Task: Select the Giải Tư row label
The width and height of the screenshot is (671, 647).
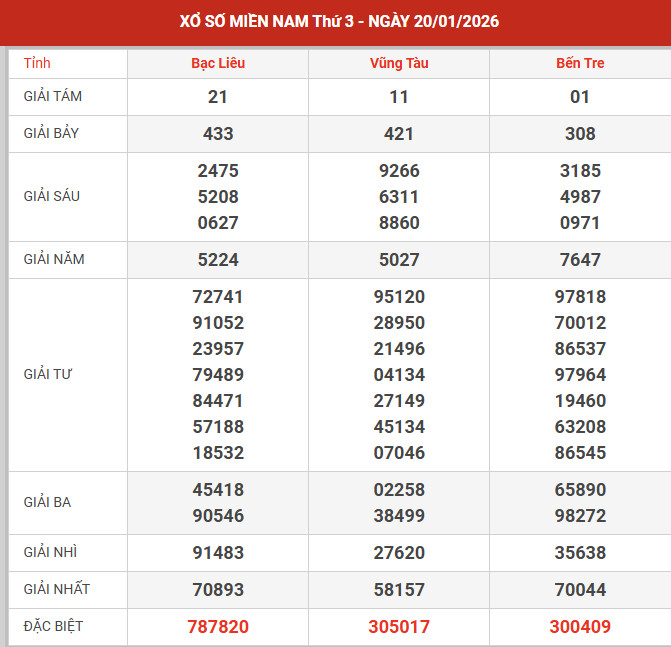Action: 49,374
